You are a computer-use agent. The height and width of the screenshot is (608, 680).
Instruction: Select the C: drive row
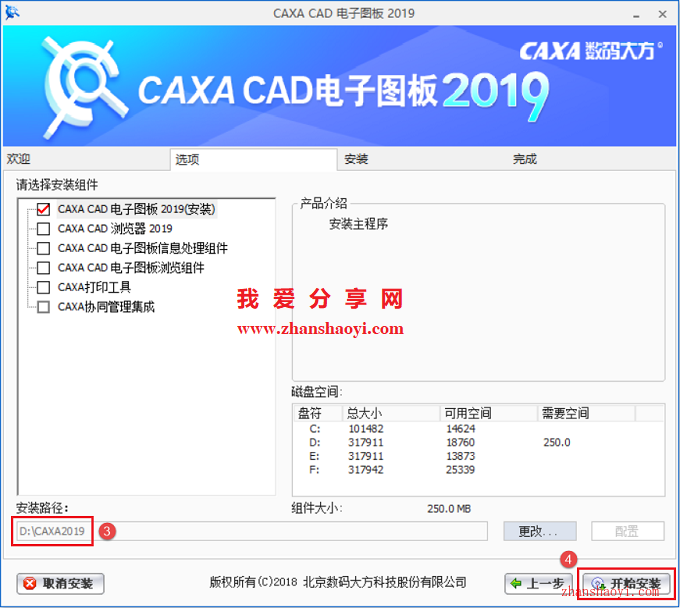click(x=479, y=429)
